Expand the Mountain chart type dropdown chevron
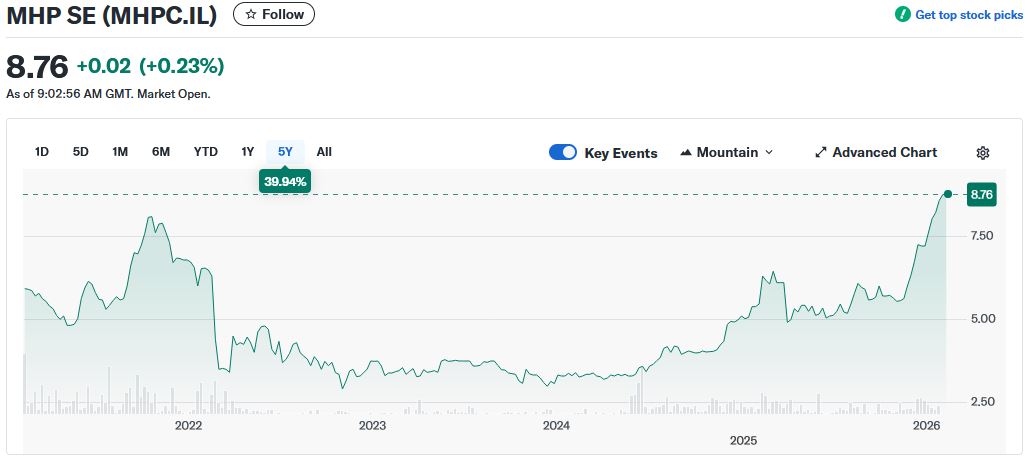 coord(769,153)
